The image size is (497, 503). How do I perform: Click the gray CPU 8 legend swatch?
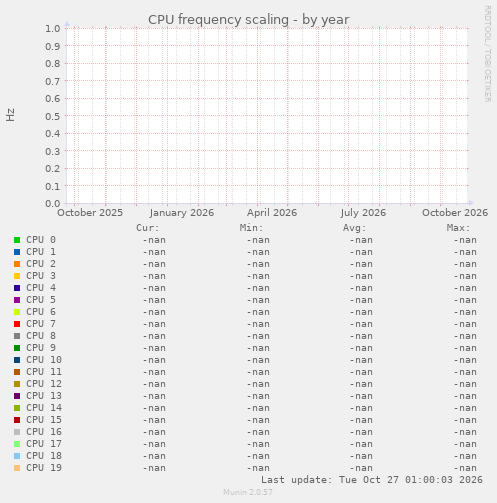point(17,336)
